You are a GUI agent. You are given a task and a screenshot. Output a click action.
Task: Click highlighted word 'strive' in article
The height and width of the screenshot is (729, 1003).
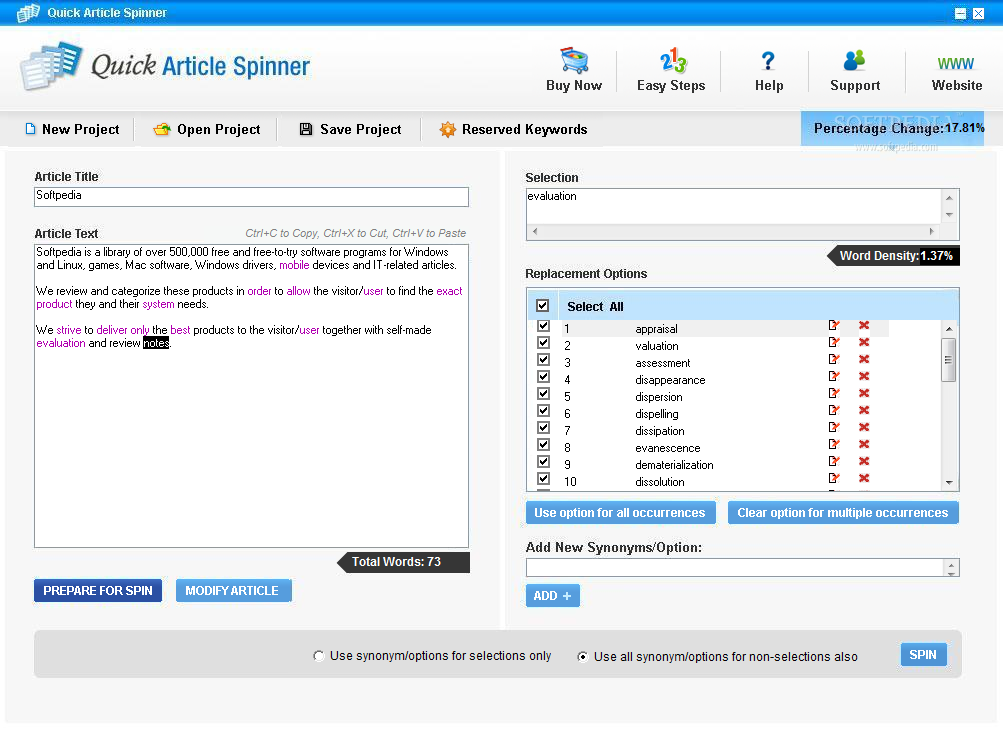click(x=68, y=330)
